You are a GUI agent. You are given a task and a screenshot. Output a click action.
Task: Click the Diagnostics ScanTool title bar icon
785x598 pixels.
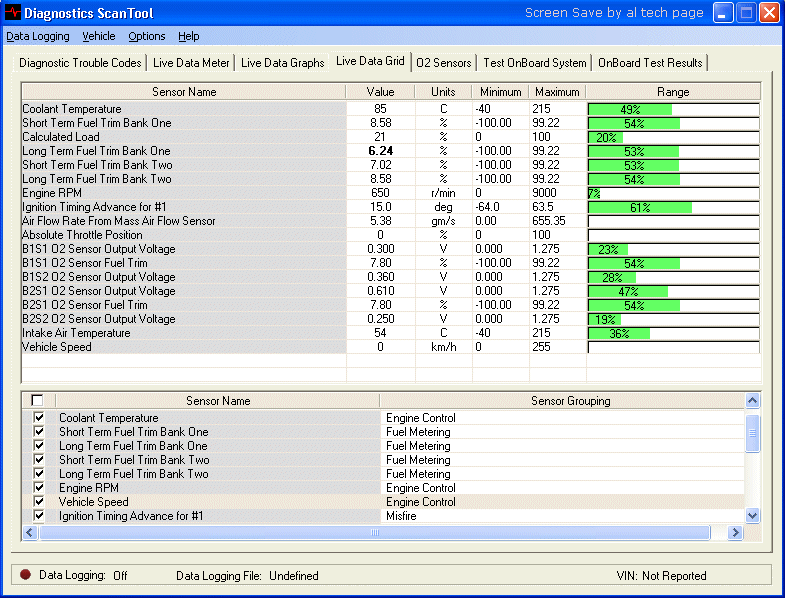click(x=13, y=13)
